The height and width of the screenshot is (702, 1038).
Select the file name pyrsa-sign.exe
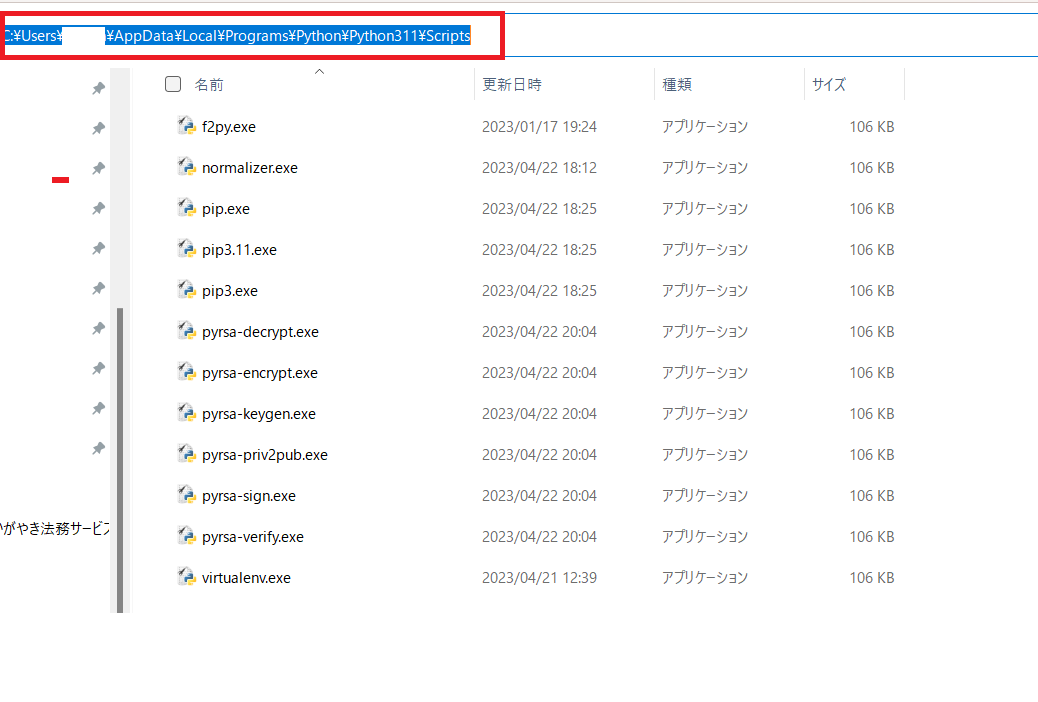(x=249, y=496)
